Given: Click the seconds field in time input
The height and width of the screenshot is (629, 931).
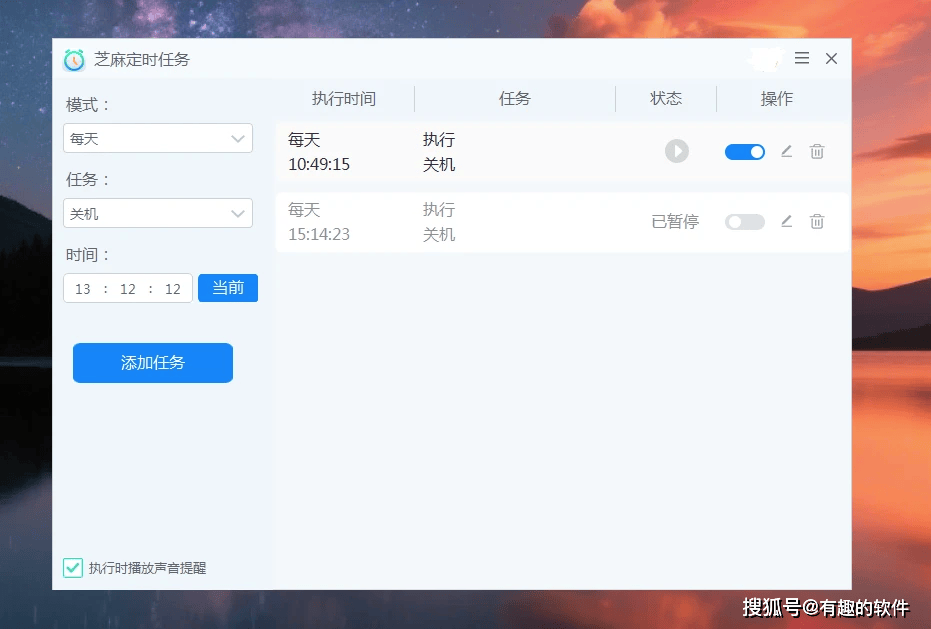Looking at the screenshot, I should pyautogui.click(x=173, y=289).
